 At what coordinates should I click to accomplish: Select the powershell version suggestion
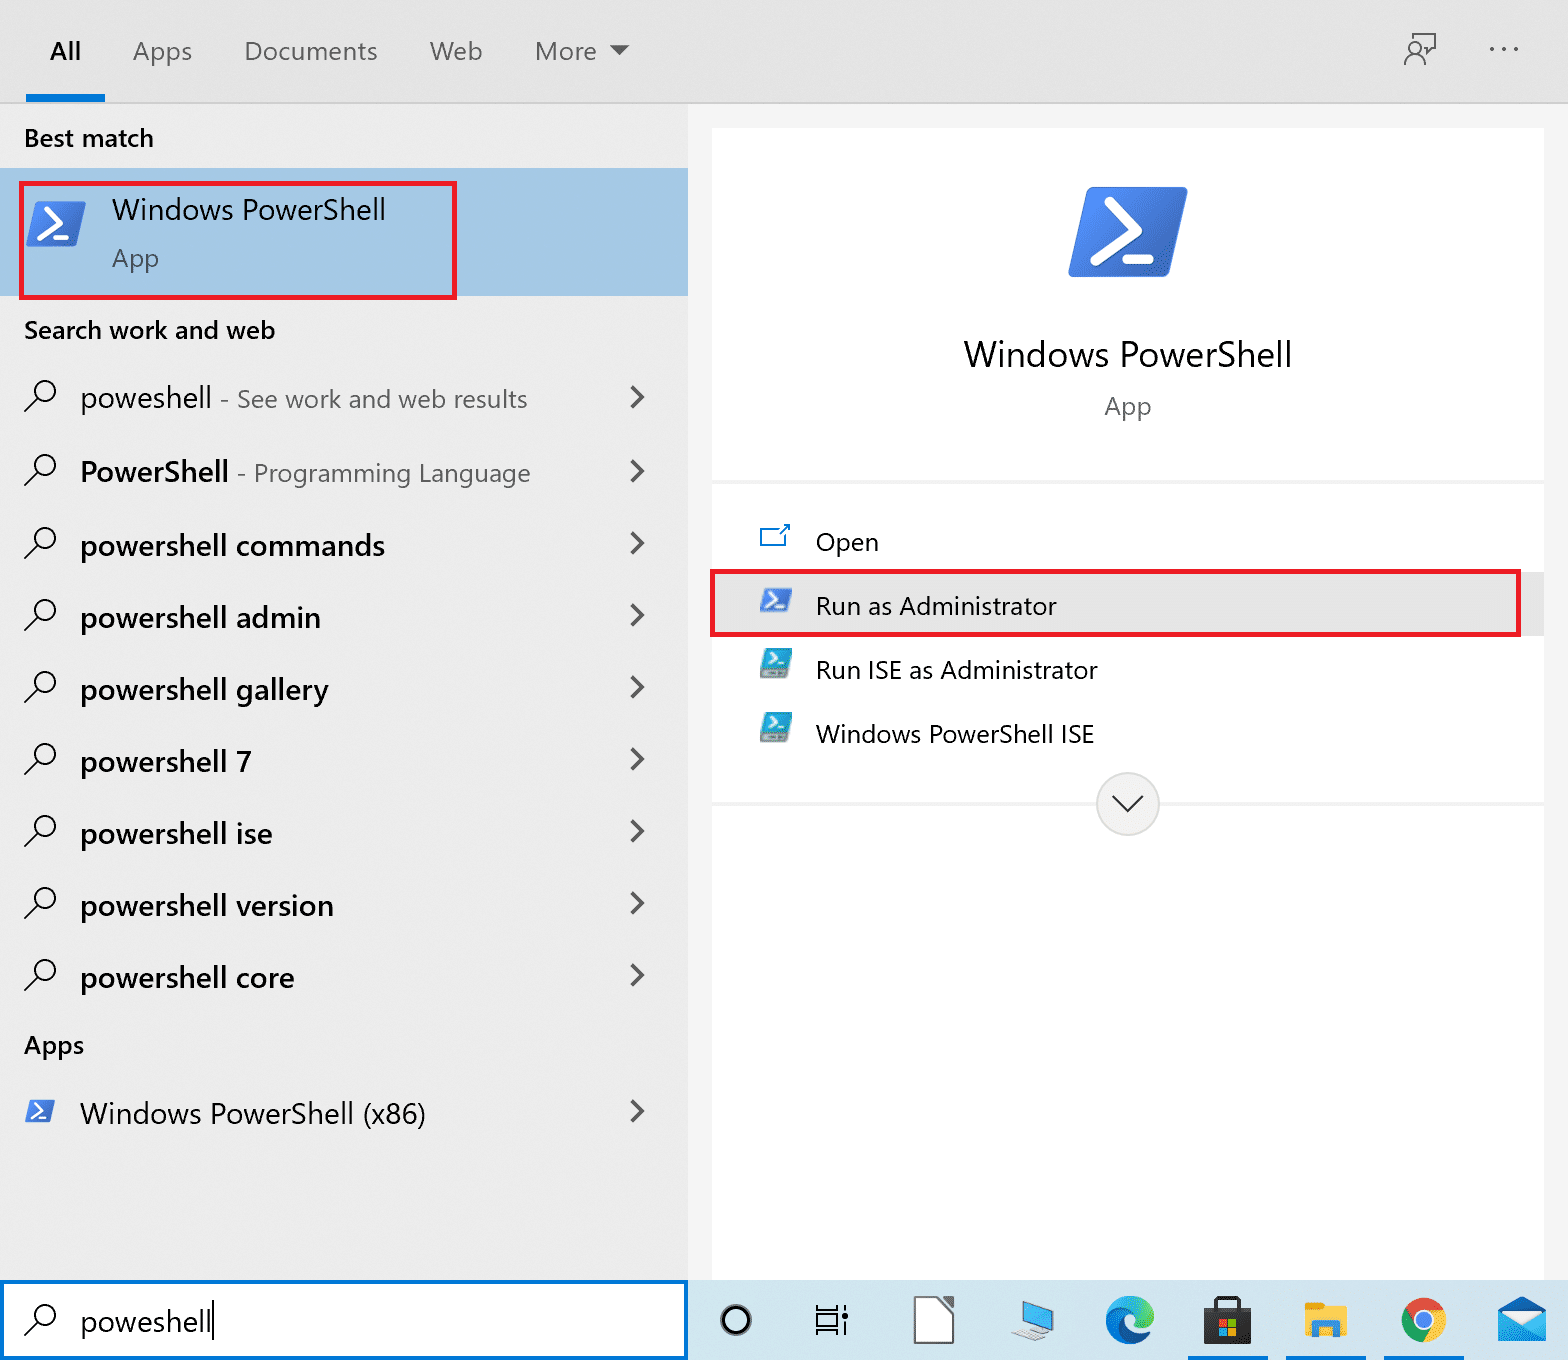pos(344,904)
